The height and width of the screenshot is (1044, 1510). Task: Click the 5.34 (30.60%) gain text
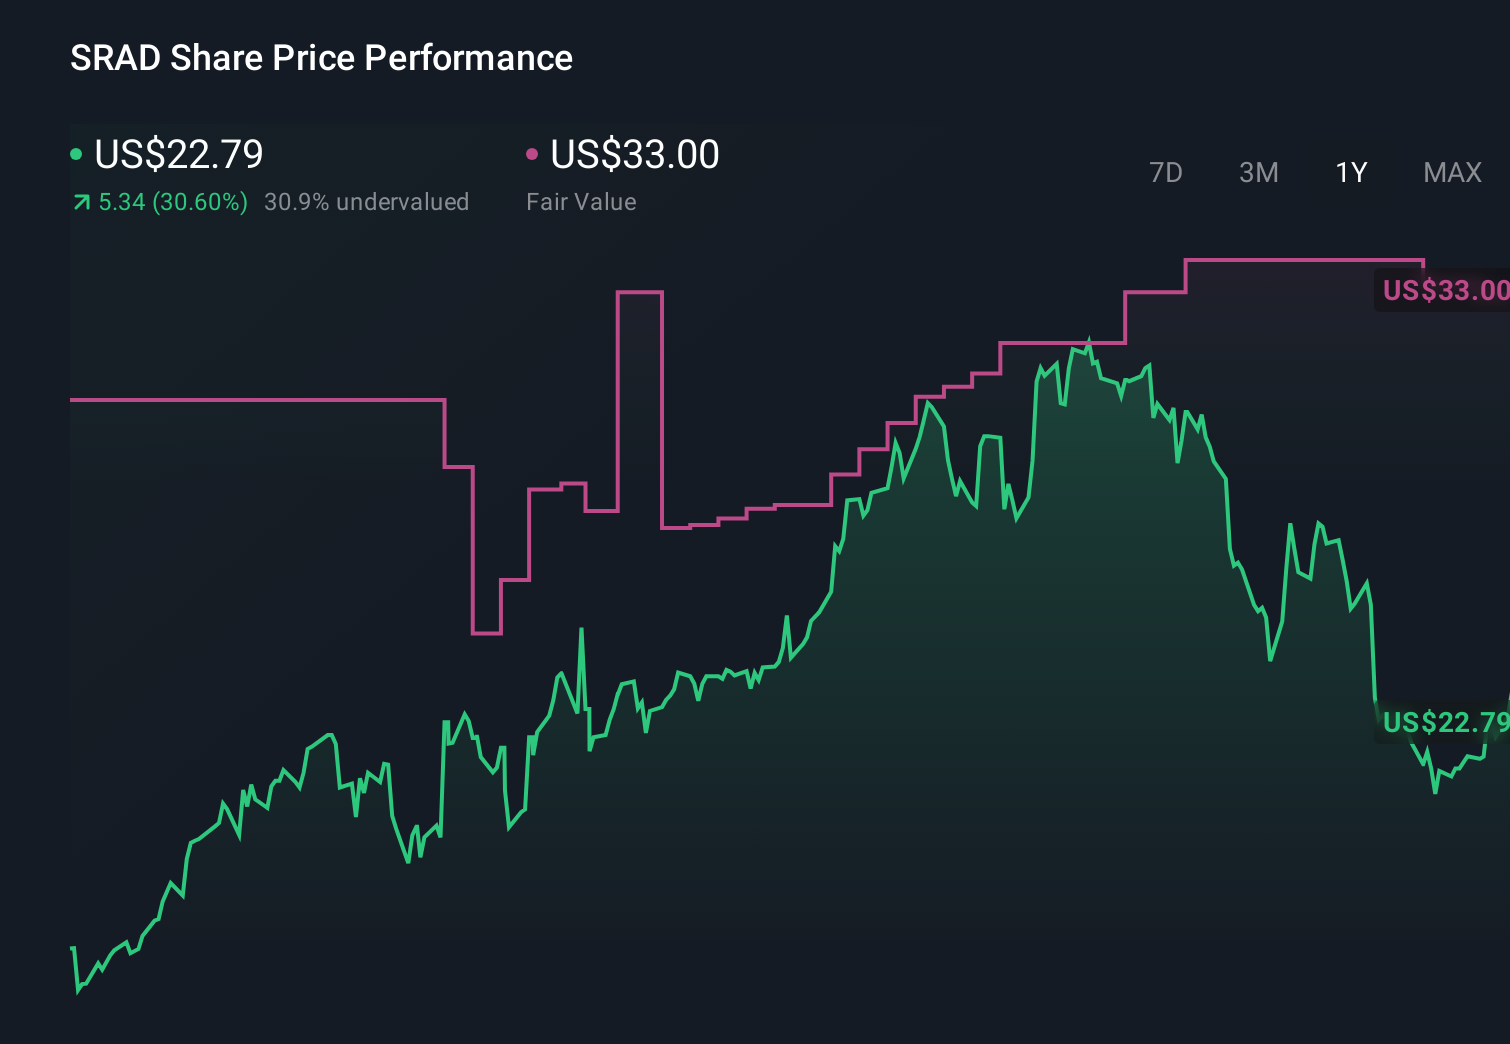click(x=172, y=201)
